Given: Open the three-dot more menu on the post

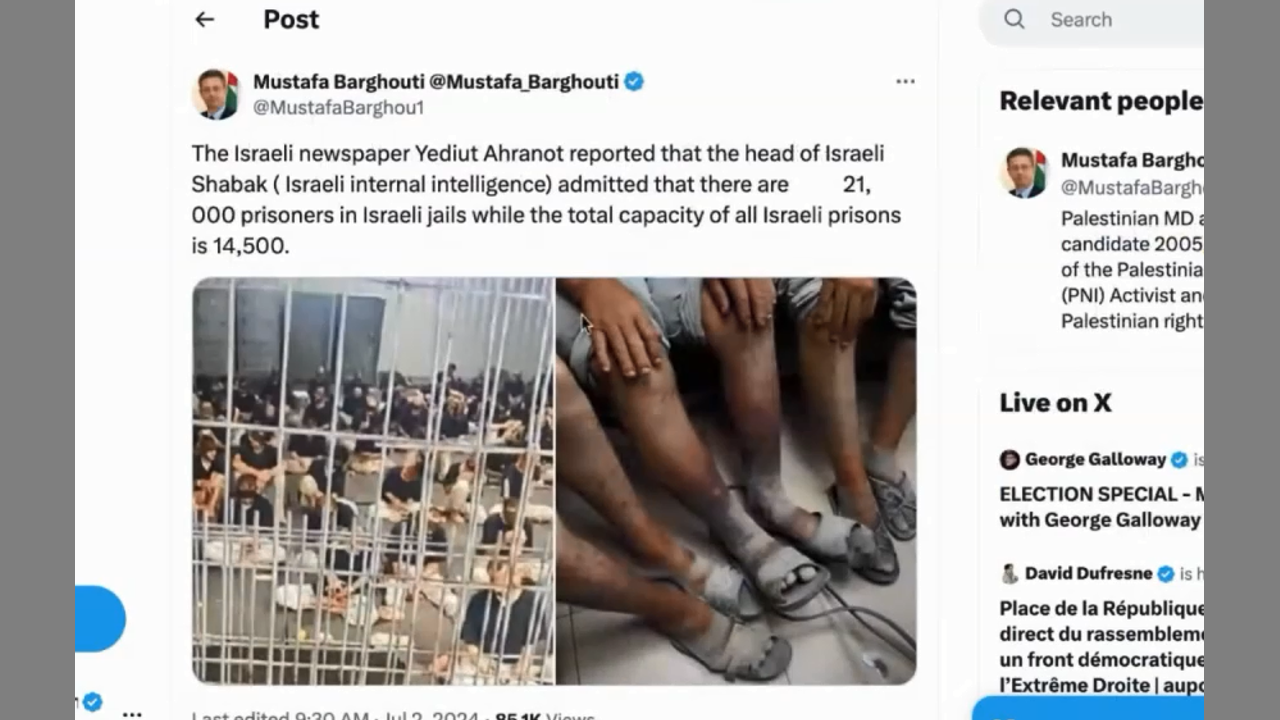Looking at the screenshot, I should pyautogui.click(x=905, y=82).
